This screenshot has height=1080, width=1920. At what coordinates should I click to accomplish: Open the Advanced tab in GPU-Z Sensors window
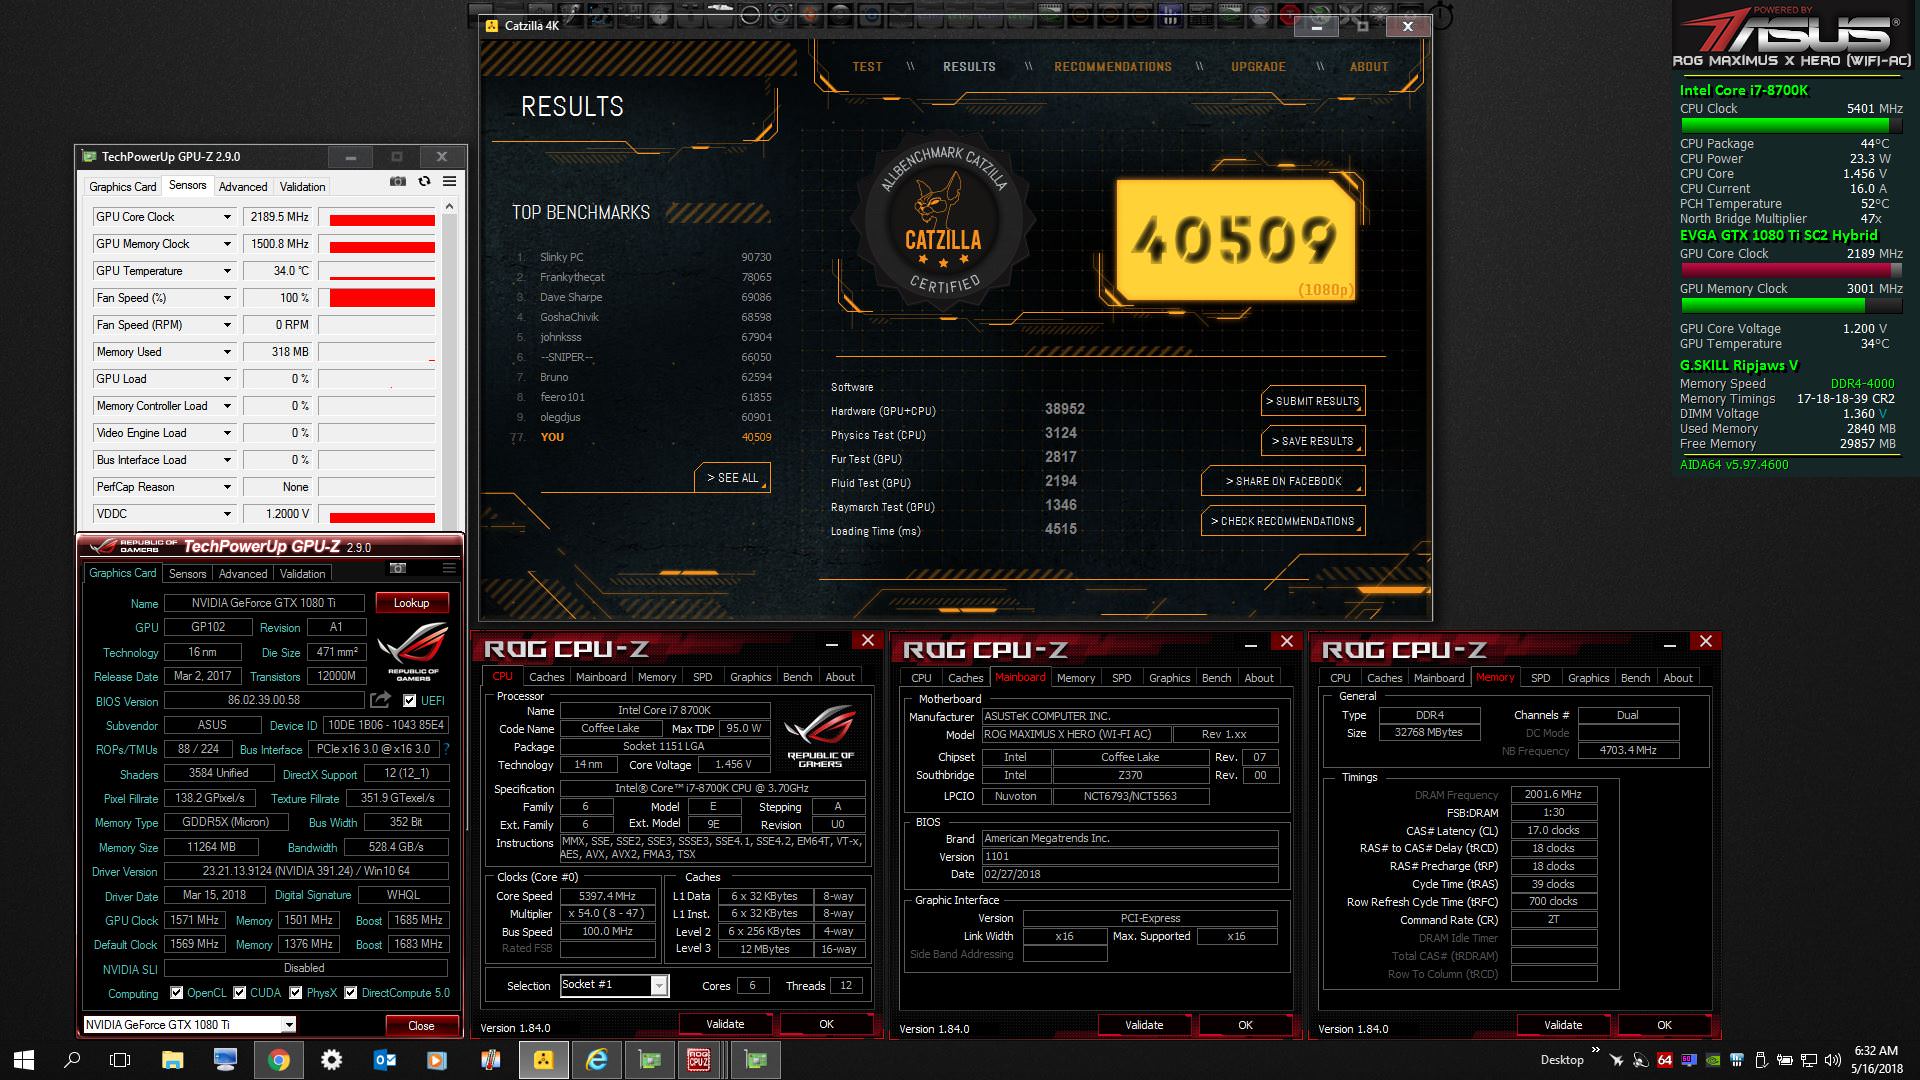click(243, 187)
